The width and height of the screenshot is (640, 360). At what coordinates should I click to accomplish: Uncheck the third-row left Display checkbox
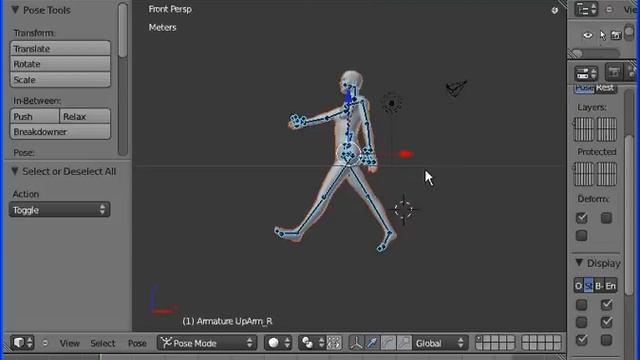(582, 340)
